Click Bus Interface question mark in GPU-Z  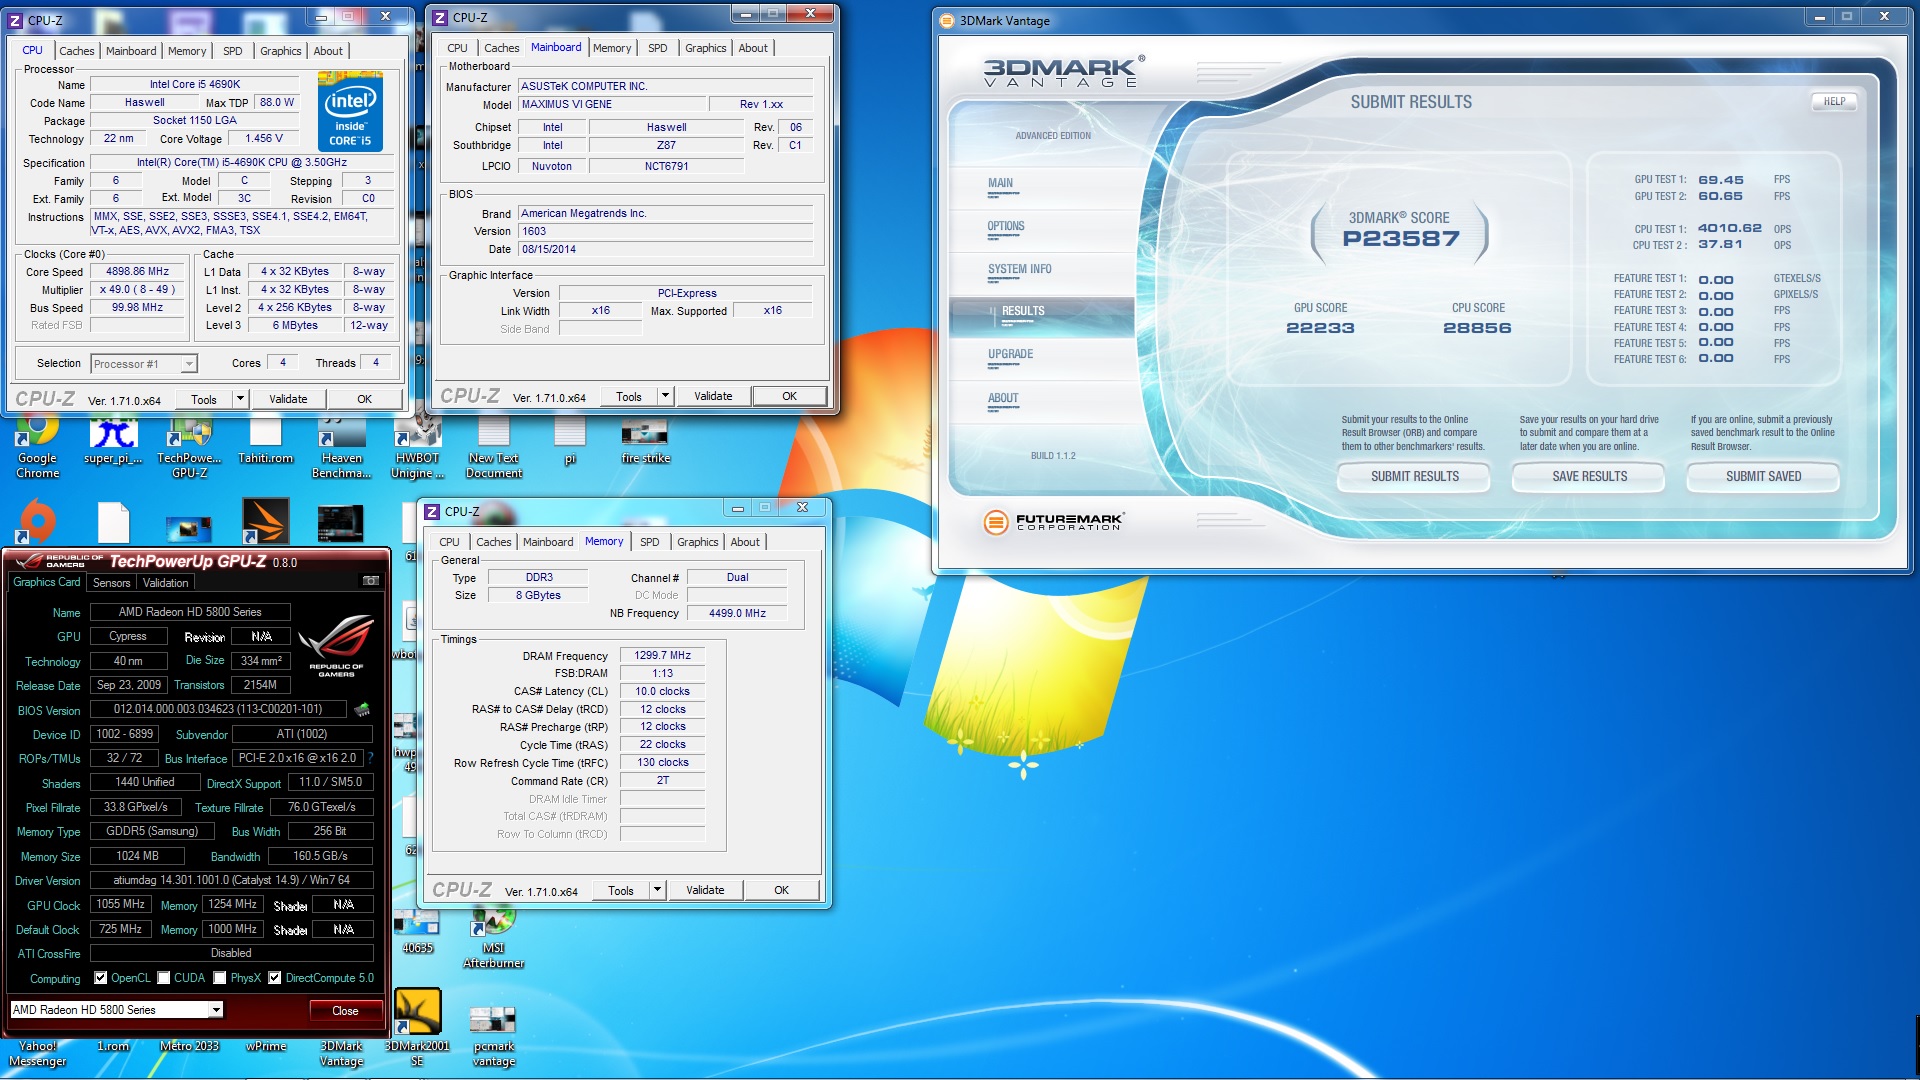point(369,758)
